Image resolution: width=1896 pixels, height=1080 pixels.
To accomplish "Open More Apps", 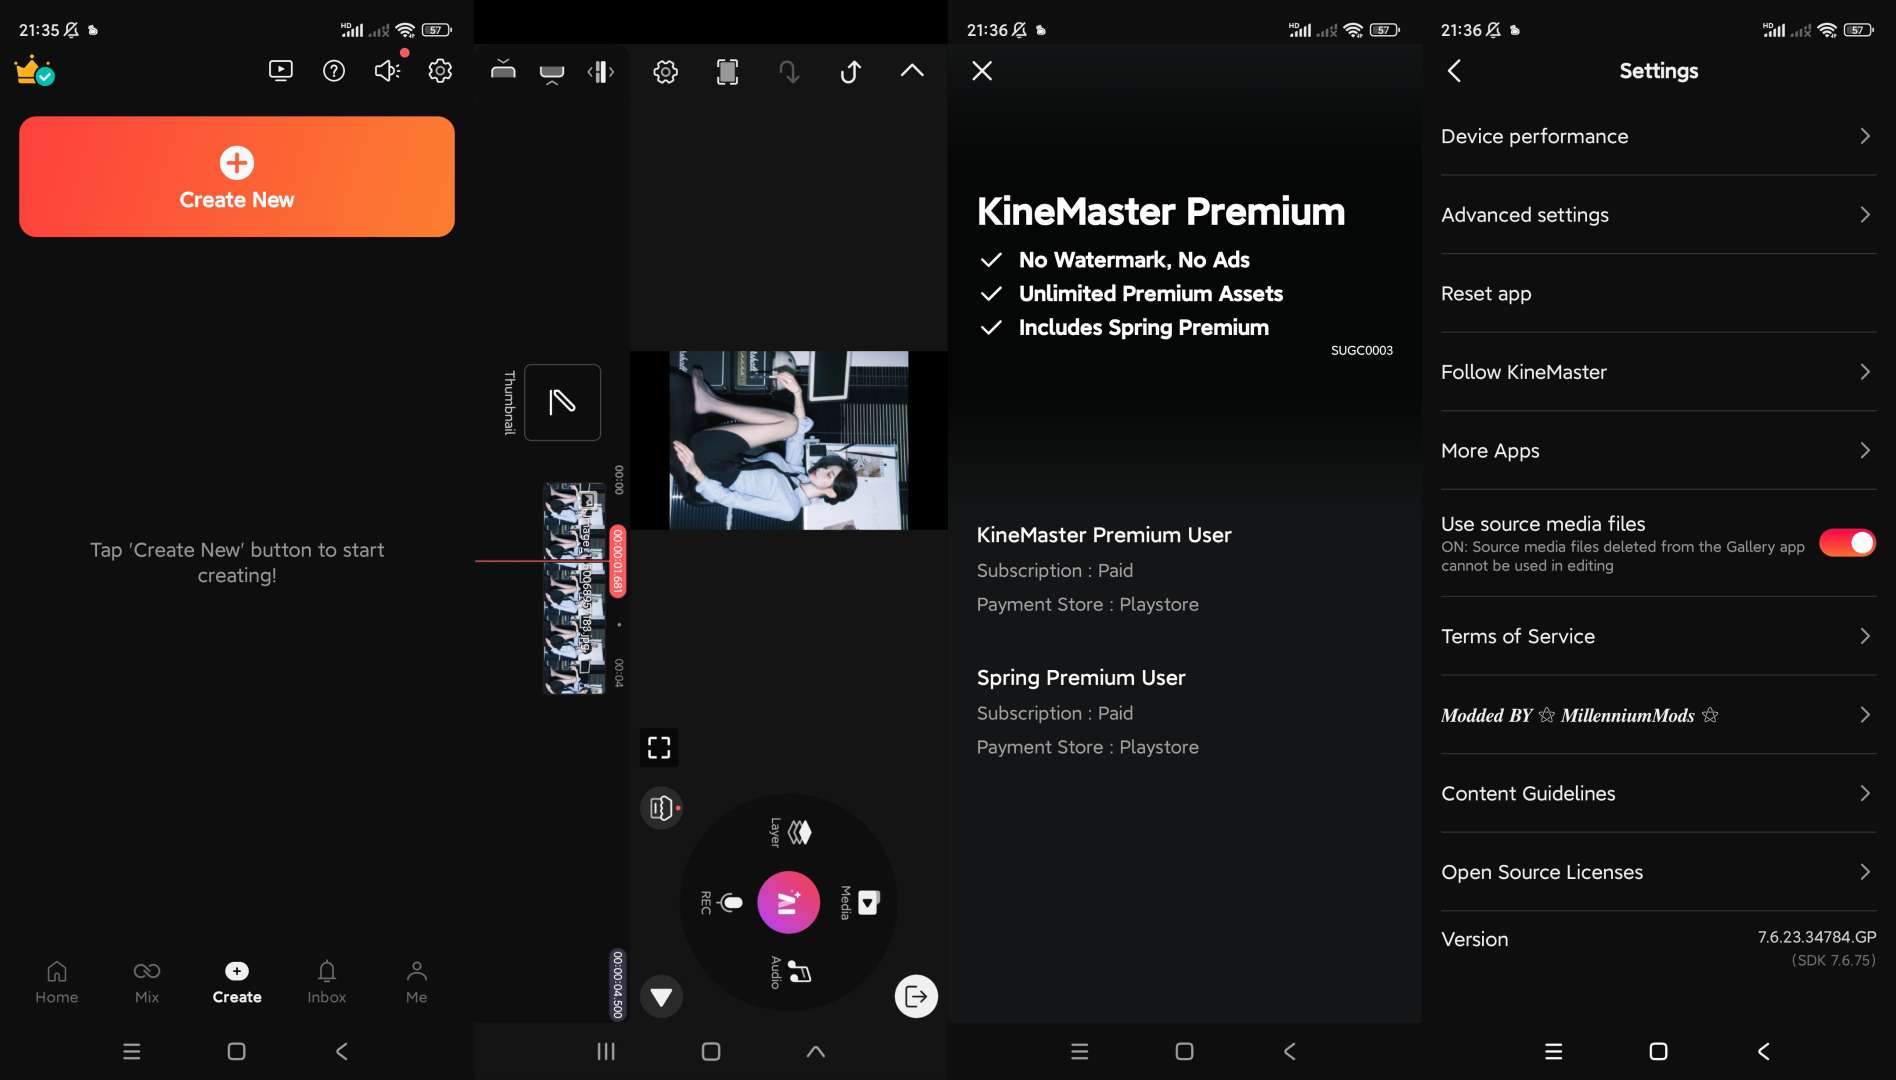I will coord(1659,451).
